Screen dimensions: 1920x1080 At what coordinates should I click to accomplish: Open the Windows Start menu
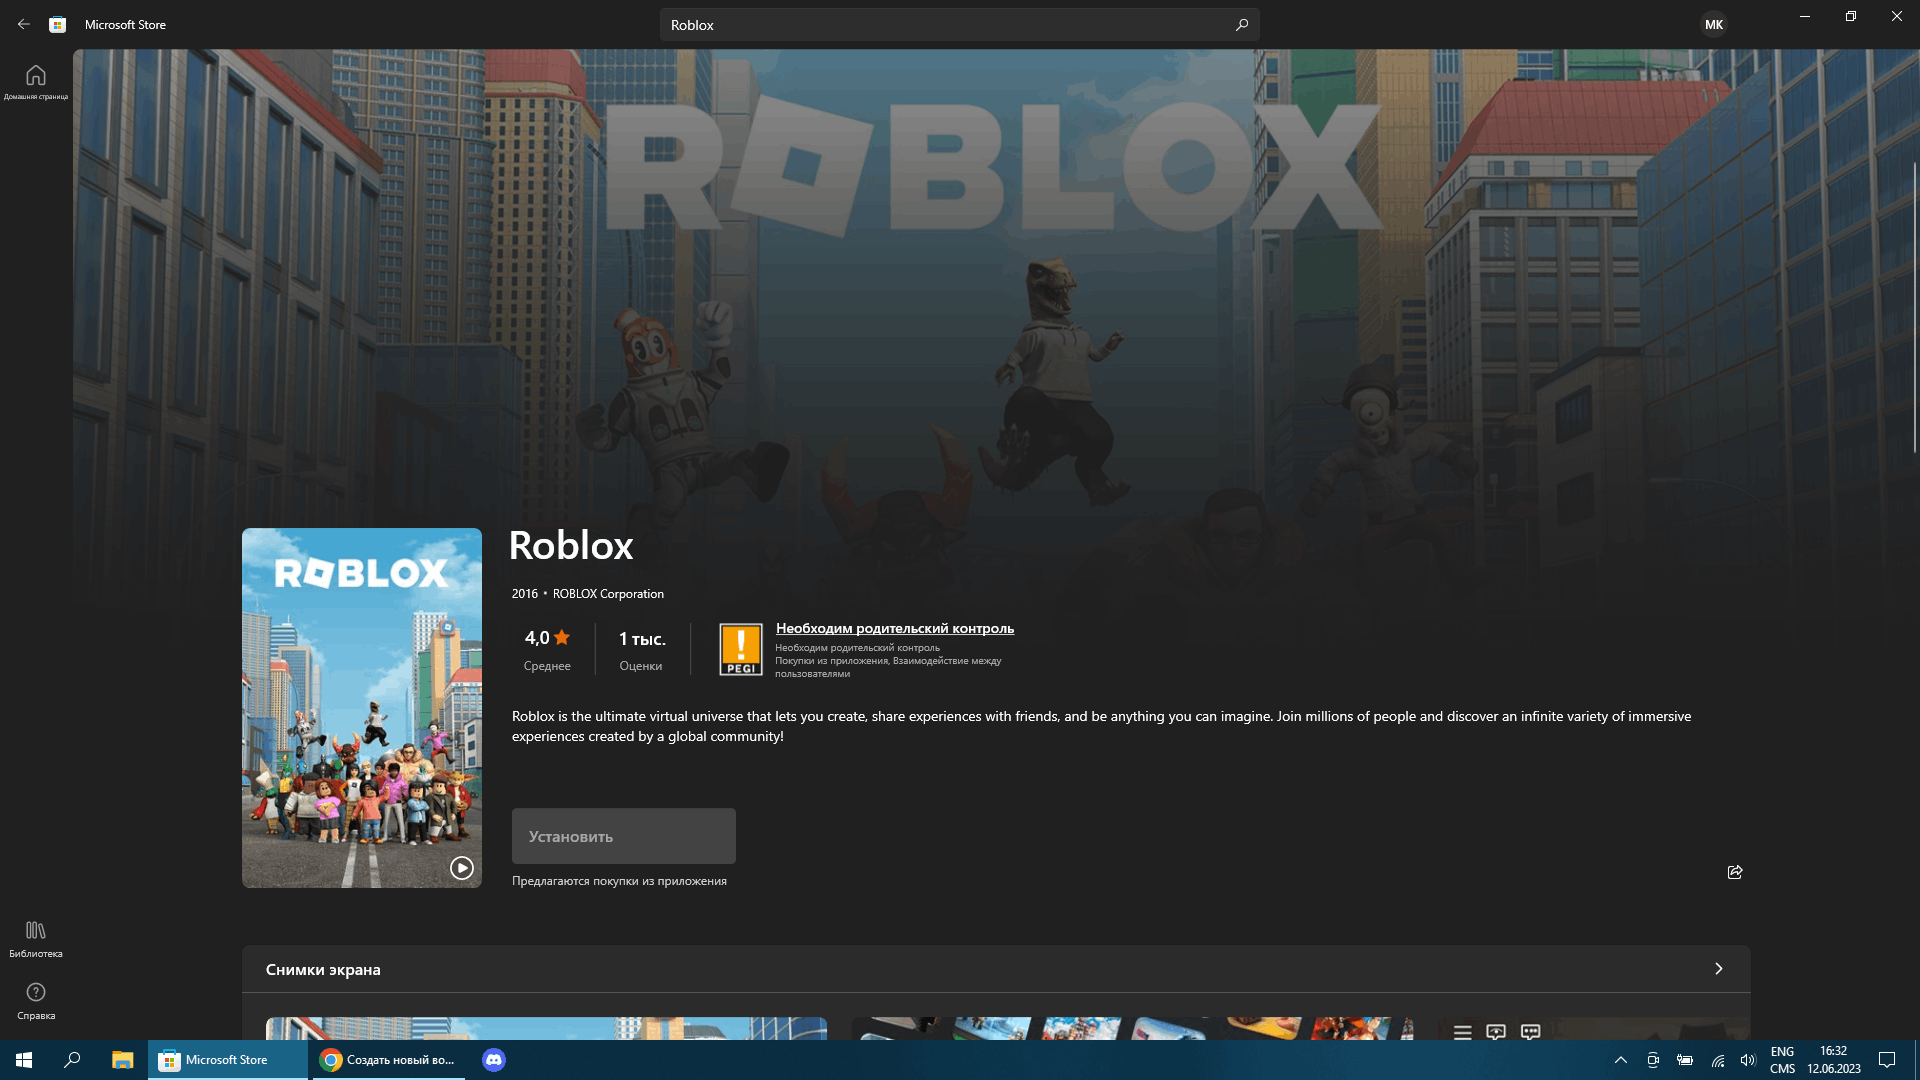24,1060
